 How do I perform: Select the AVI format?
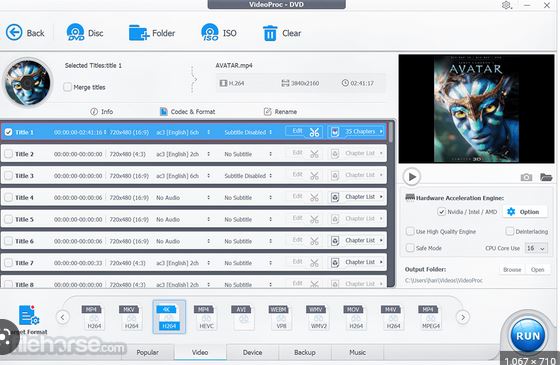coord(244,317)
